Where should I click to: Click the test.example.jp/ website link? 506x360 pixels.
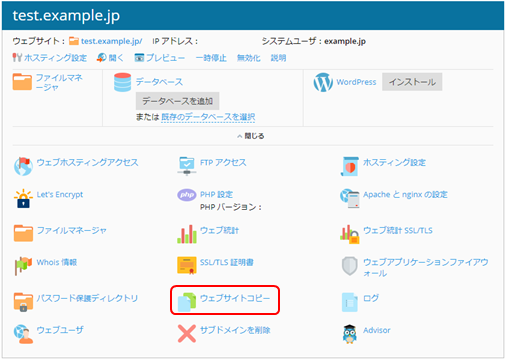coord(112,41)
